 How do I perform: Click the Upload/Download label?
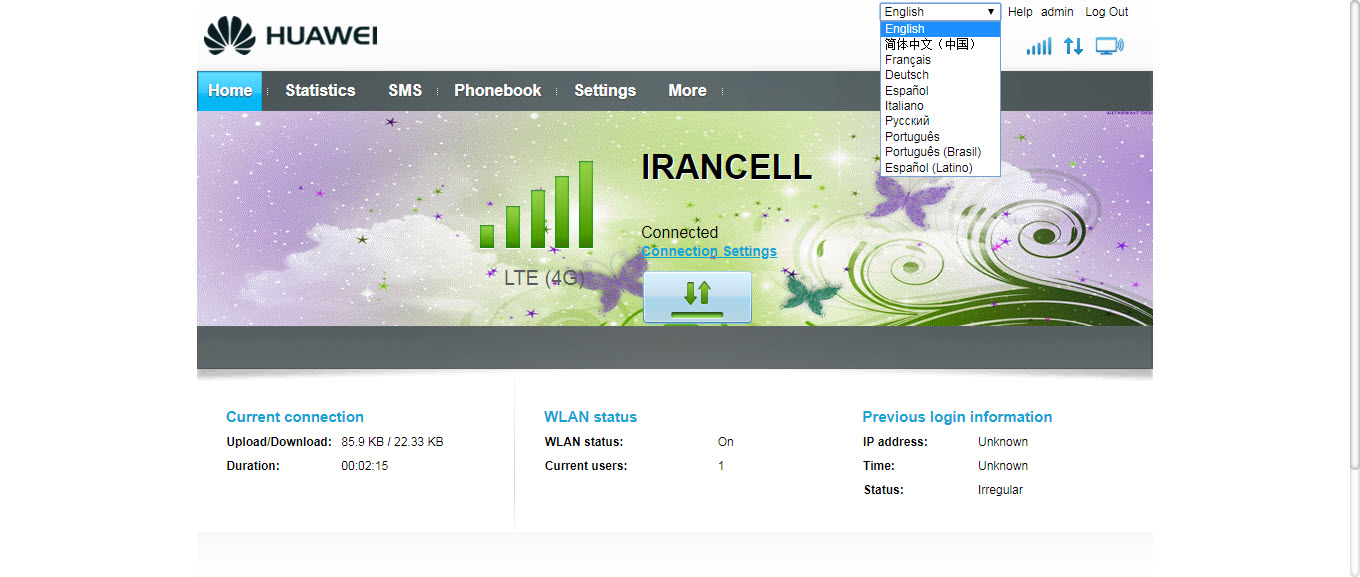click(279, 442)
